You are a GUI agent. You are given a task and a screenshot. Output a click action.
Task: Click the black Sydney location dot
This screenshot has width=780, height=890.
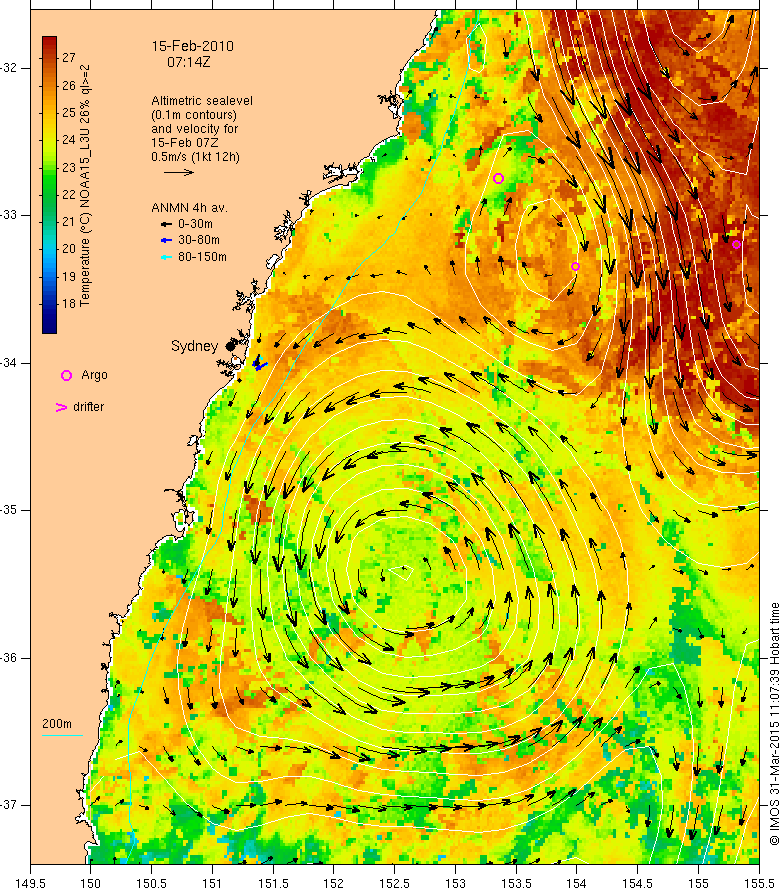(230, 346)
